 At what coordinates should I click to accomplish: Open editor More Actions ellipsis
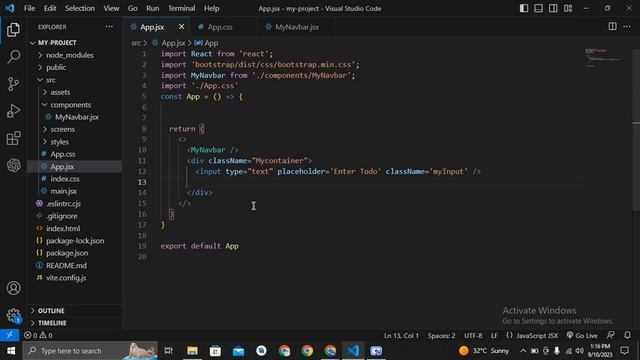coord(627,27)
